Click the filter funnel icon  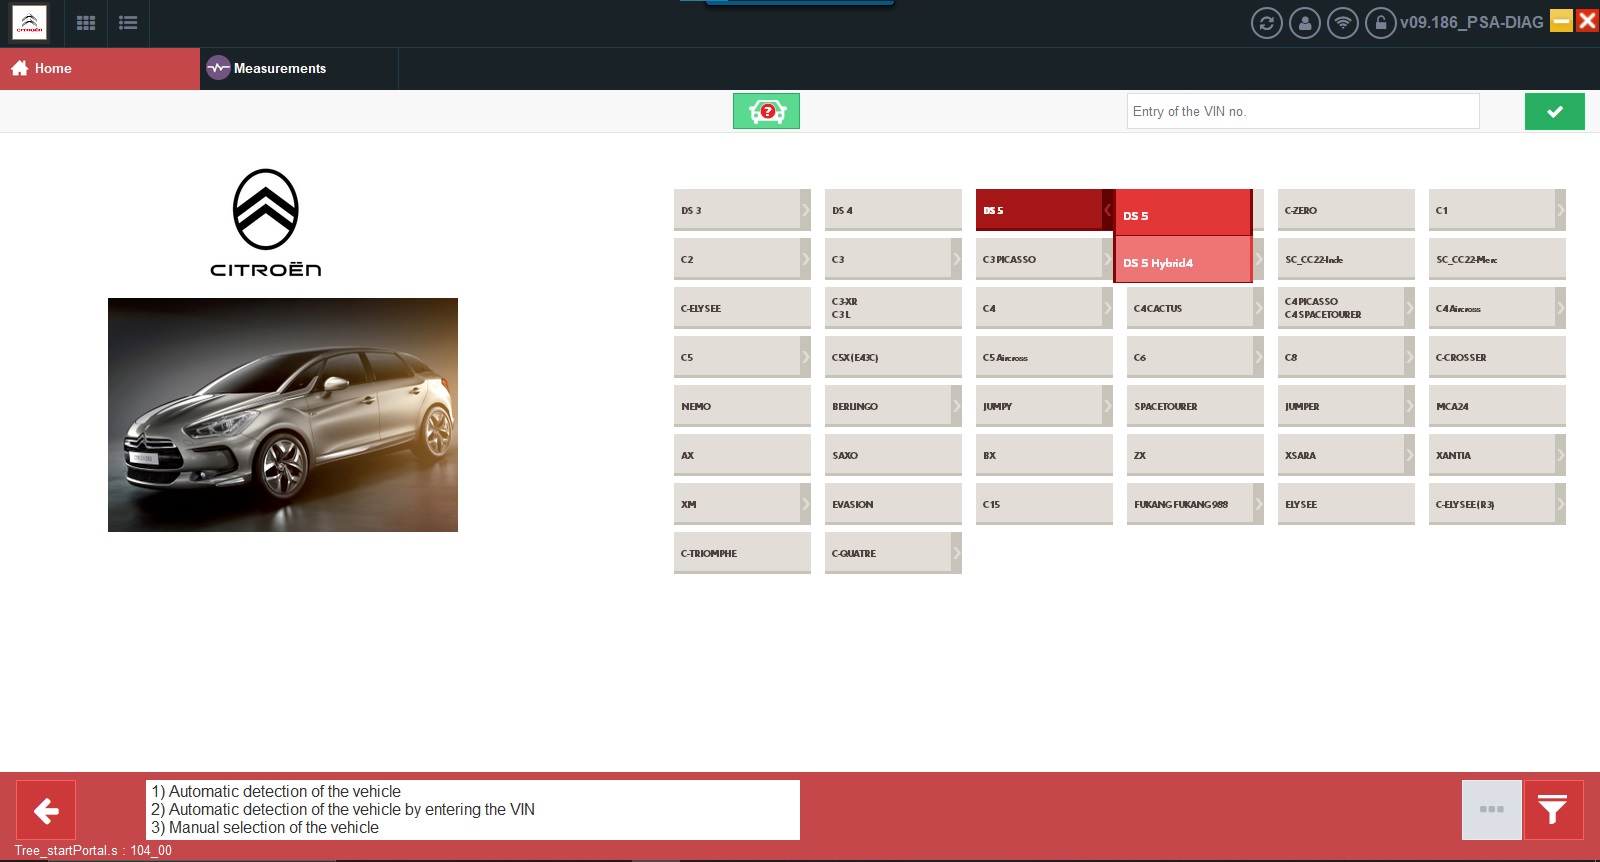point(1553,810)
